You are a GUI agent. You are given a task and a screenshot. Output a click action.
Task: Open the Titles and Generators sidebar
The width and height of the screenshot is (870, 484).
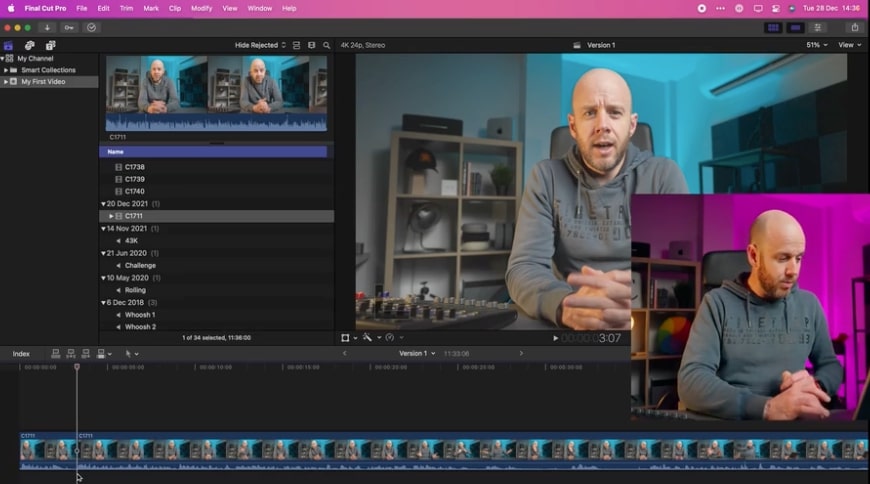tap(50, 45)
